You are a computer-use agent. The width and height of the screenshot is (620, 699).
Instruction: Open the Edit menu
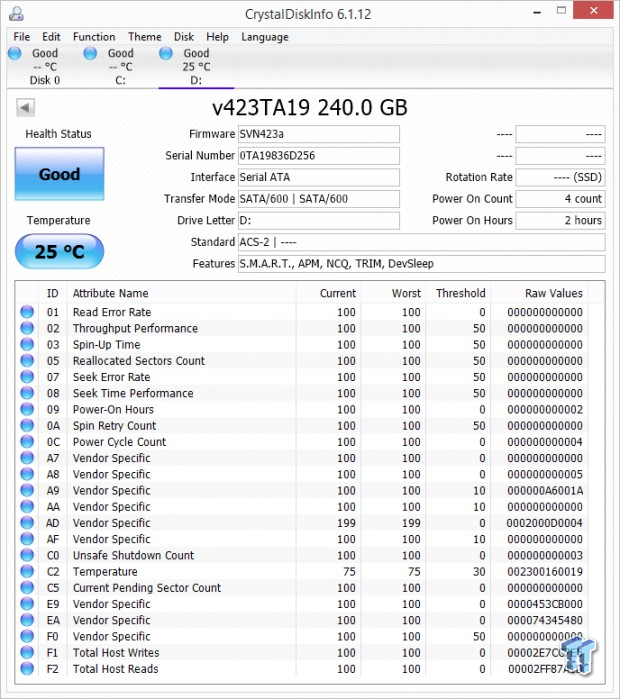[x=51, y=37]
